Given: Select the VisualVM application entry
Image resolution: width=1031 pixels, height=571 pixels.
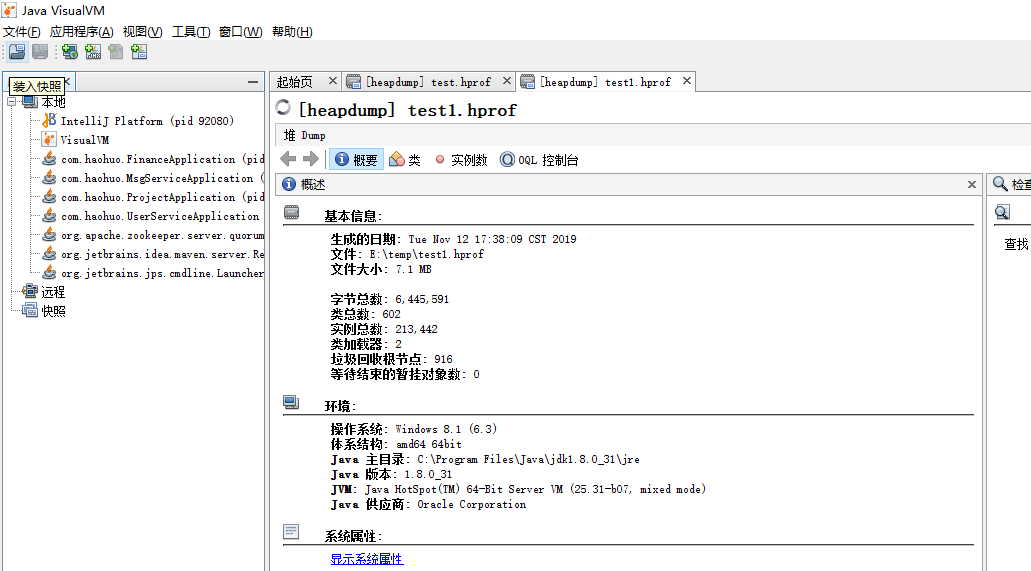Looking at the screenshot, I should (x=85, y=140).
